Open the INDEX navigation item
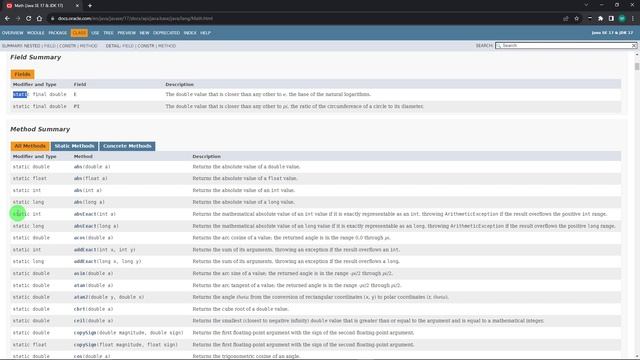This screenshot has height=360, width=640. point(190,33)
